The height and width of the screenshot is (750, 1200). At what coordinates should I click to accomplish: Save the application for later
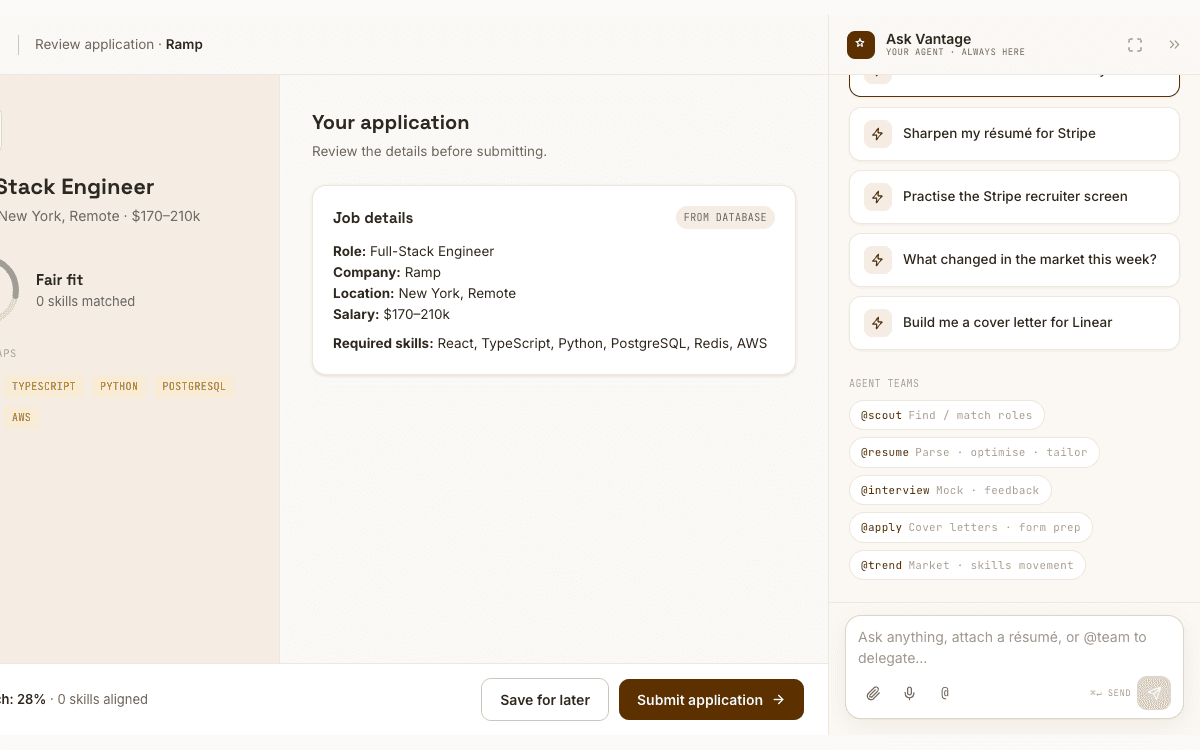coord(545,700)
